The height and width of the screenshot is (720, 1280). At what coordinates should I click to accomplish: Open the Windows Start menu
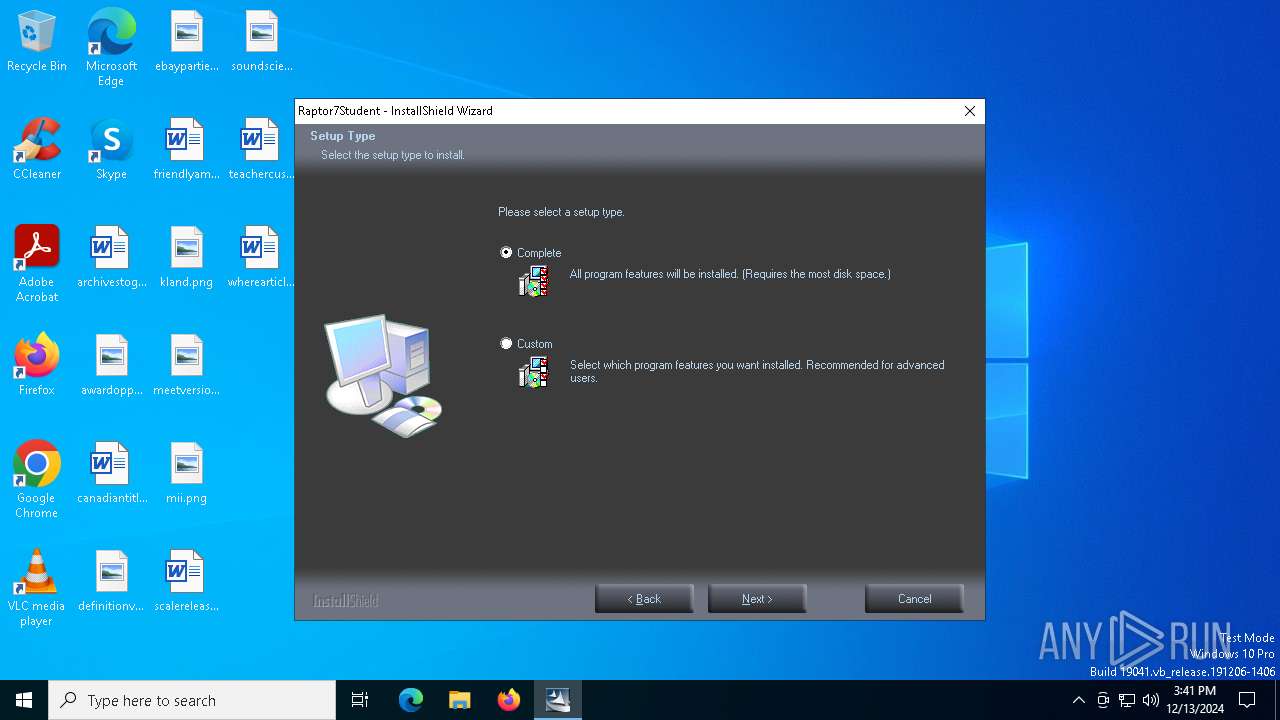coord(24,700)
